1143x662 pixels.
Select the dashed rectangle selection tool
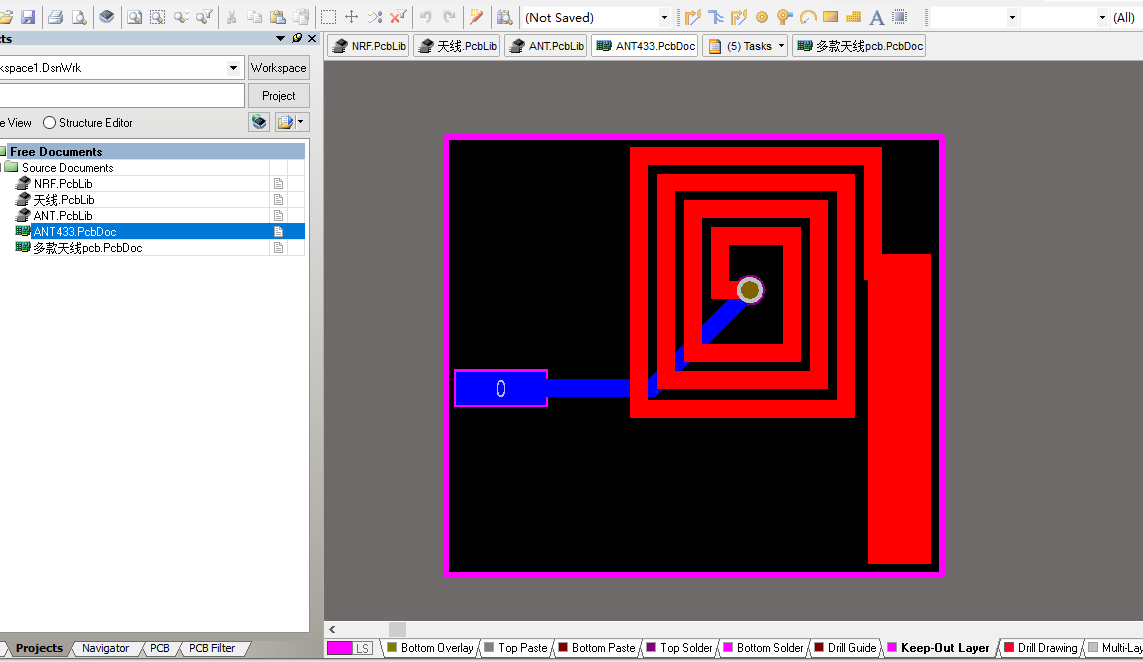(329, 17)
